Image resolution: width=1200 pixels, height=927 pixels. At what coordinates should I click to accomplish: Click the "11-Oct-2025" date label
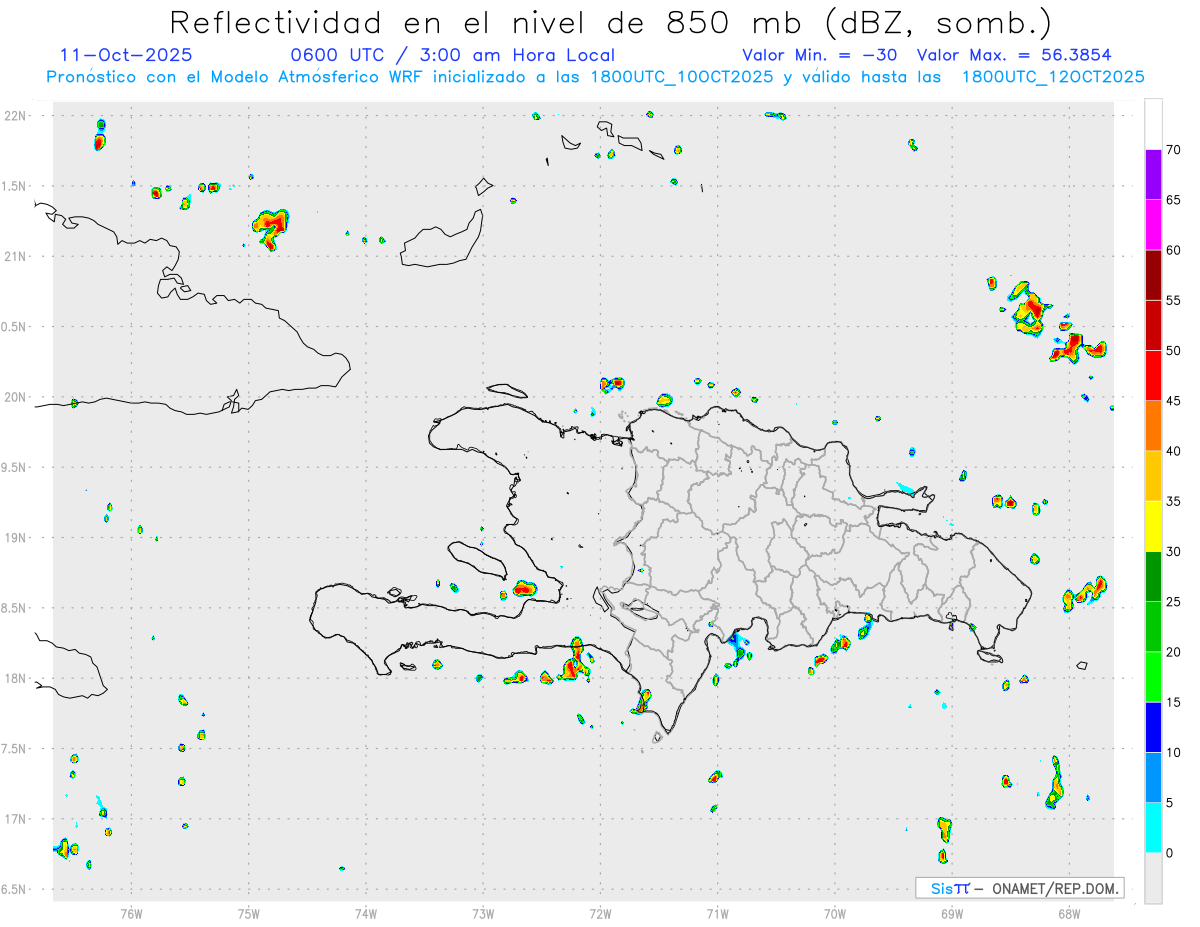coord(127,55)
